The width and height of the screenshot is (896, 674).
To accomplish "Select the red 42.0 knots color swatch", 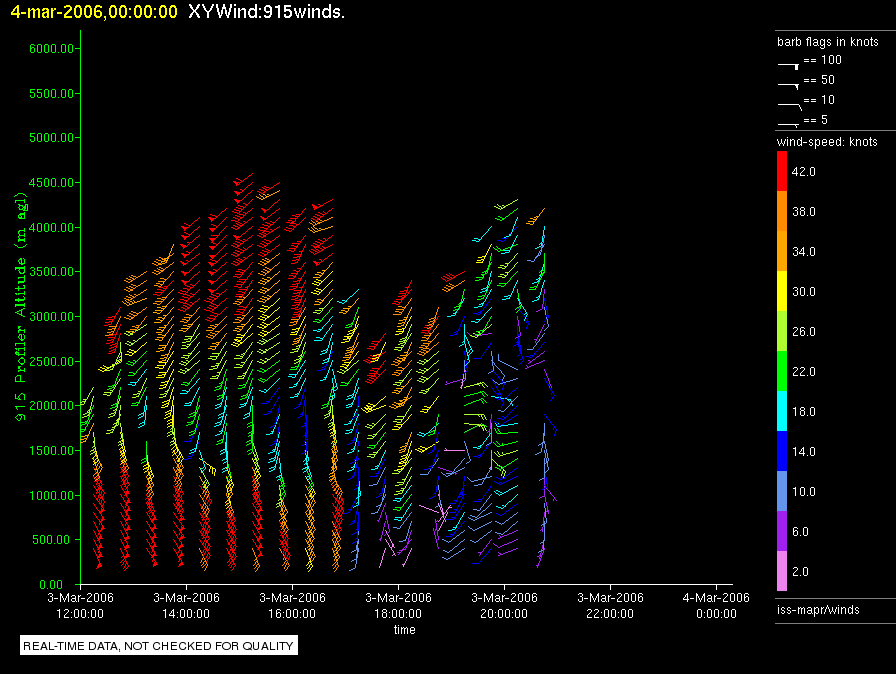I will (x=782, y=171).
